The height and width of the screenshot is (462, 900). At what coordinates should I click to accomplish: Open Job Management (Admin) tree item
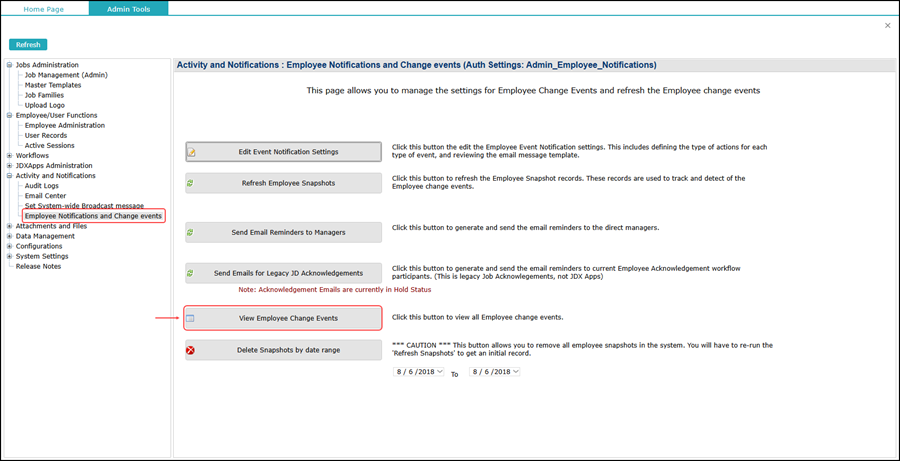pyautogui.click(x=66, y=75)
